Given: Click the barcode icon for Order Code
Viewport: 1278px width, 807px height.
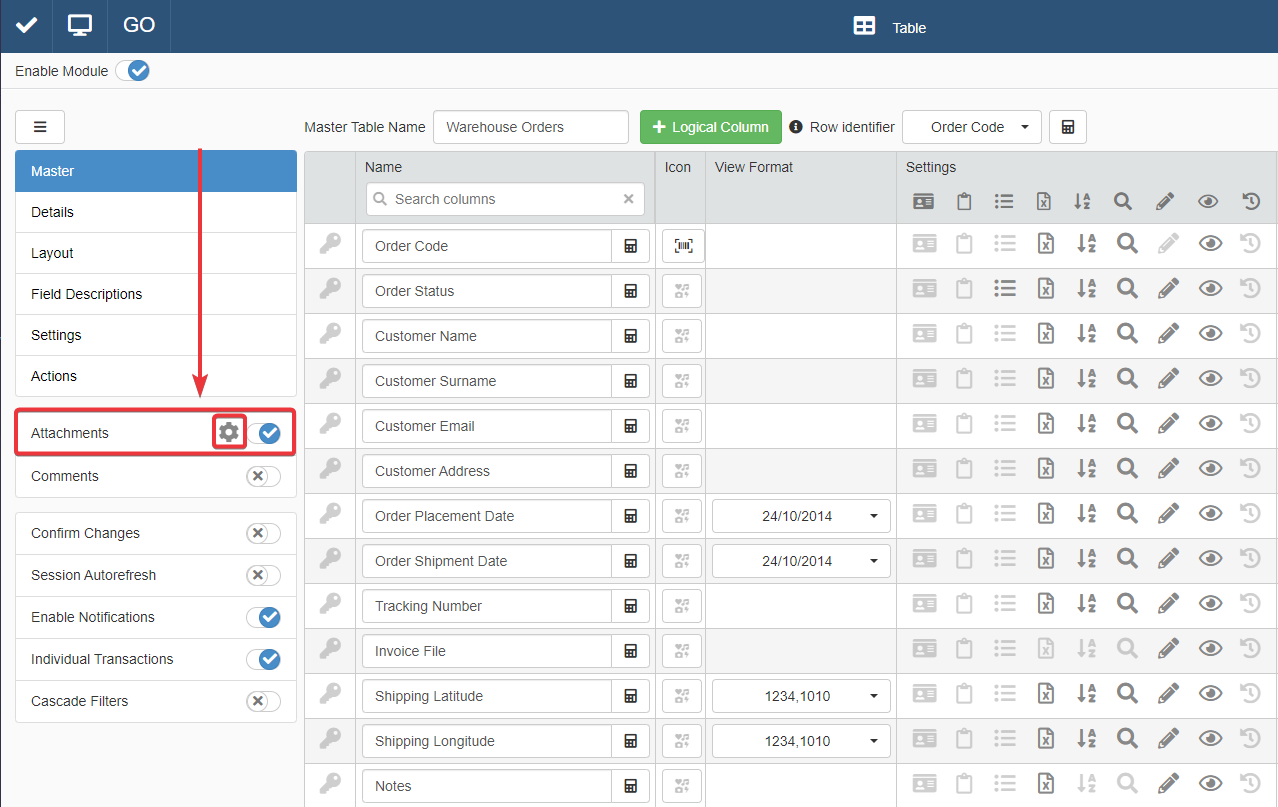Looking at the screenshot, I should point(683,246).
